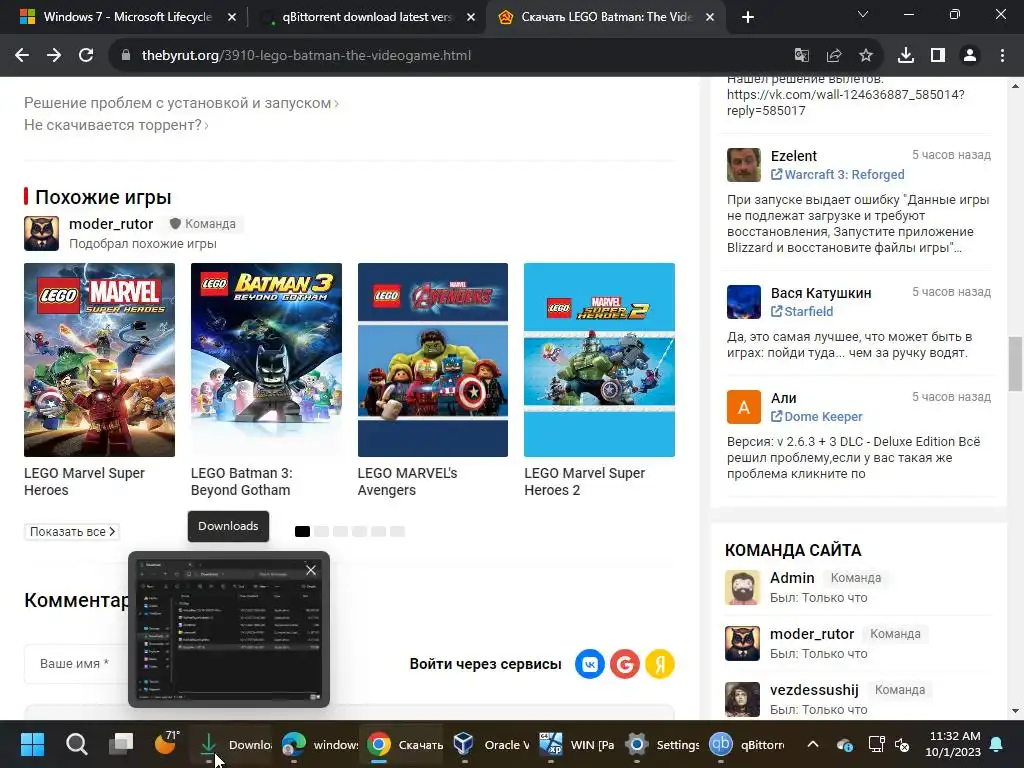Click 'Показать все' button

(72, 532)
